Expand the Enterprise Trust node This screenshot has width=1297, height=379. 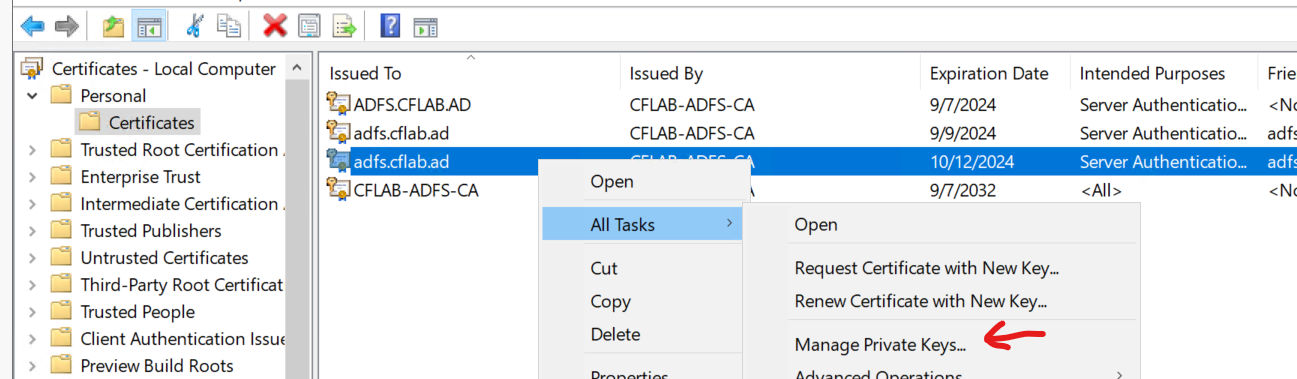[x=33, y=177]
